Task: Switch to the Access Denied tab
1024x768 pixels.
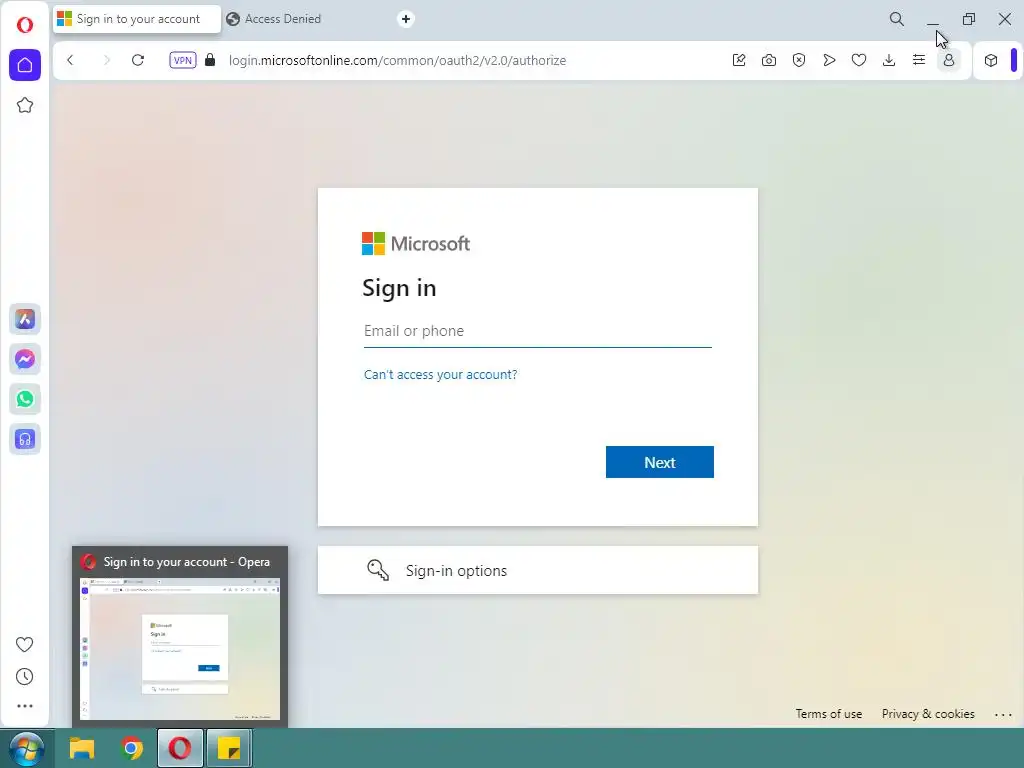Action: click(x=282, y=19)
